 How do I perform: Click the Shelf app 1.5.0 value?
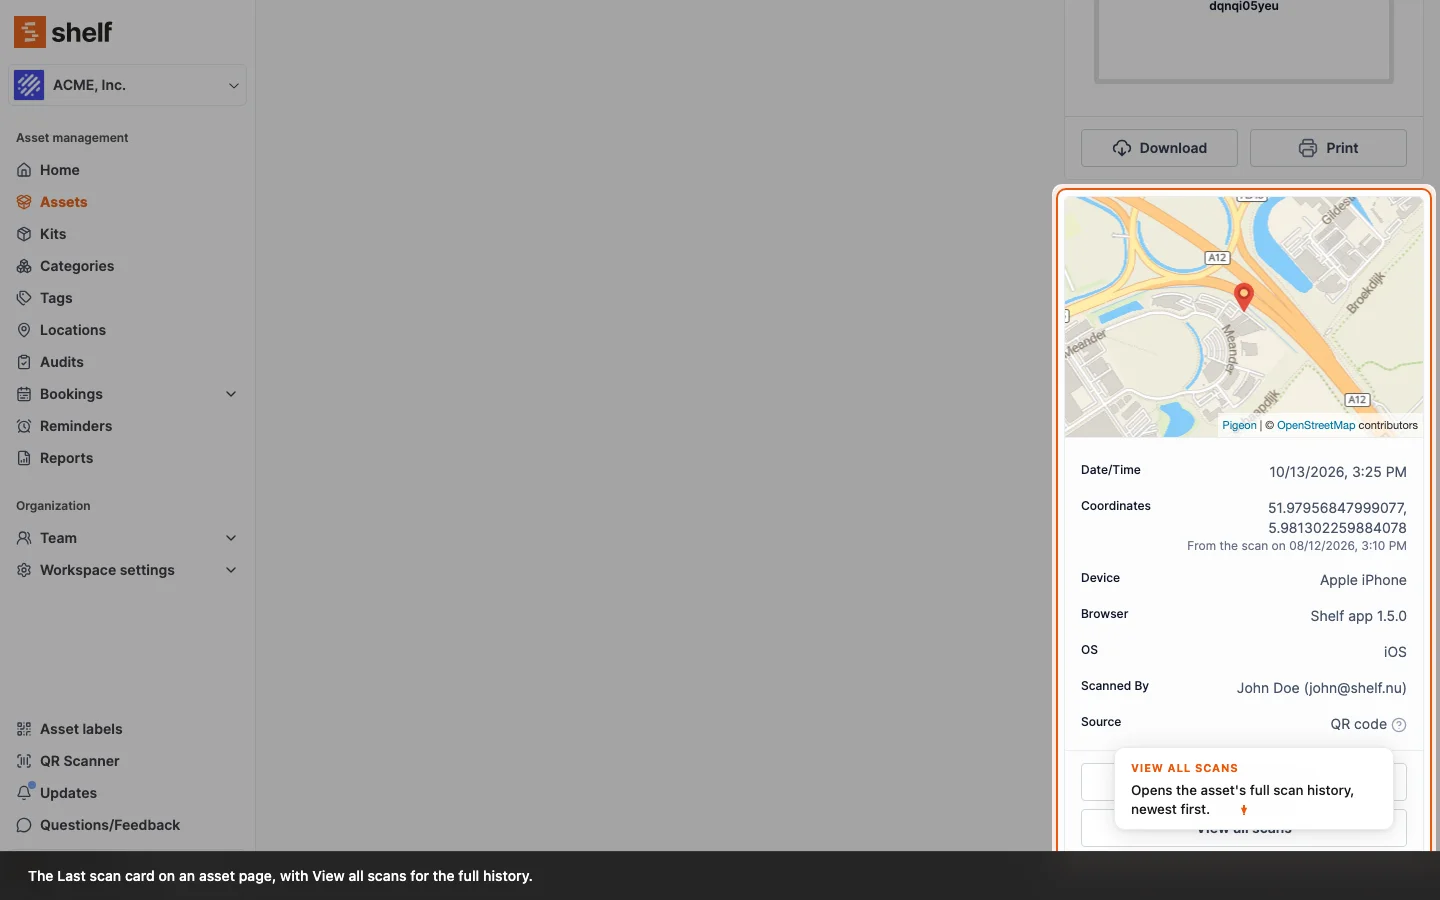(x=1358, y=616)
